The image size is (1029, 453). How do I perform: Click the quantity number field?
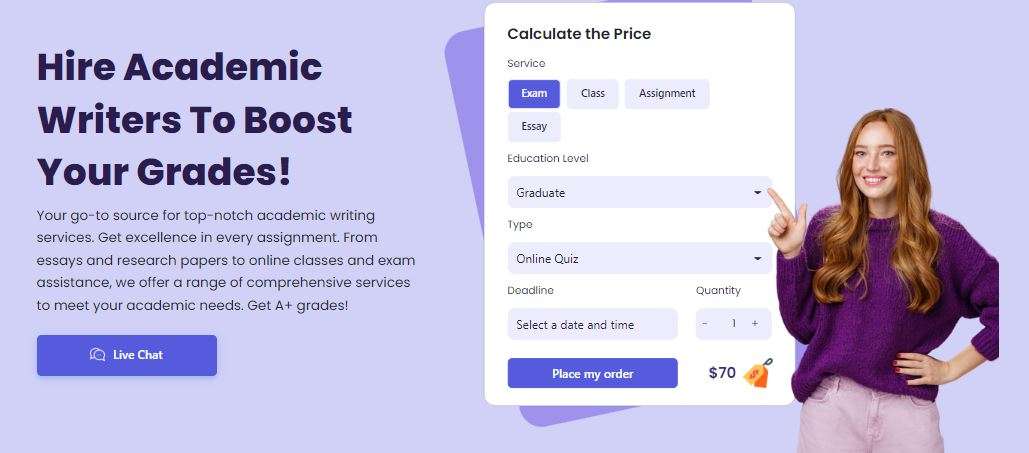click(733, 324)
